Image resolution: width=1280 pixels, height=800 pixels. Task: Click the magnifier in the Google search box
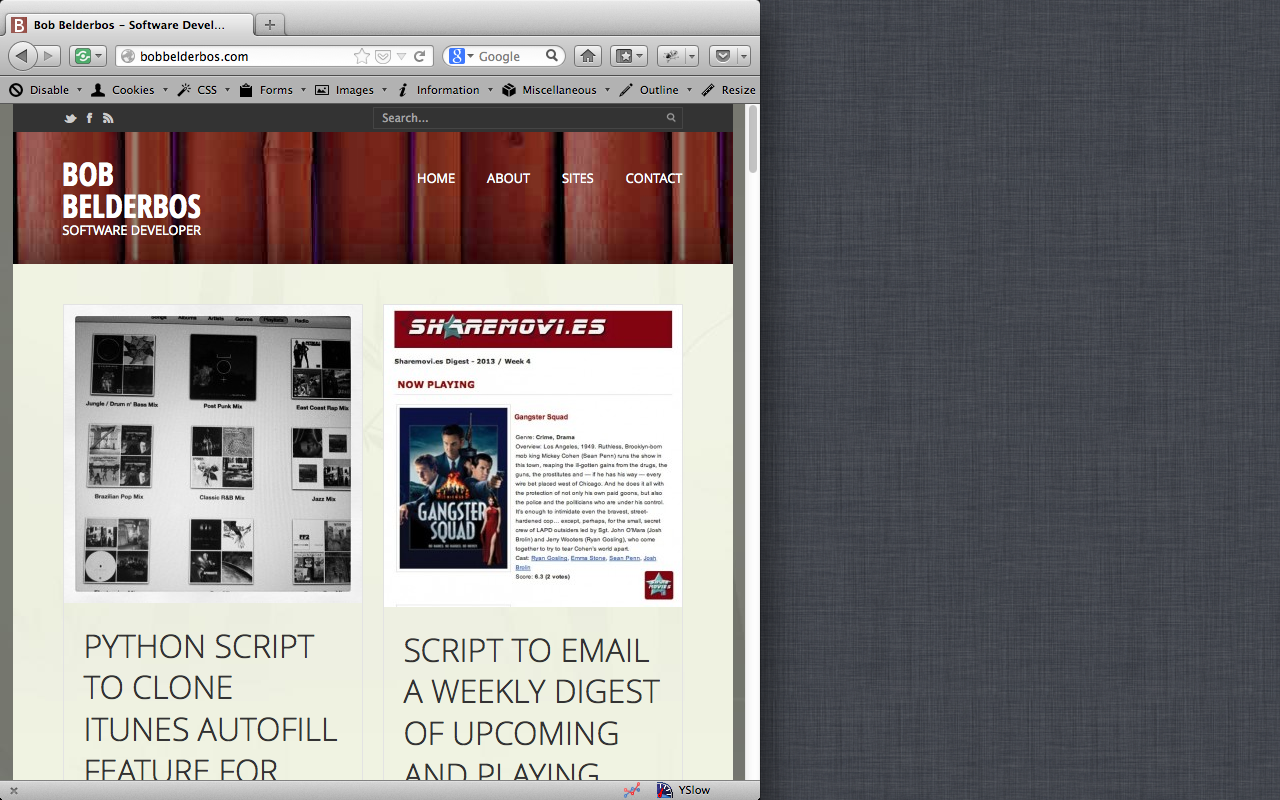pyautogui.click(x=552, y=56)
